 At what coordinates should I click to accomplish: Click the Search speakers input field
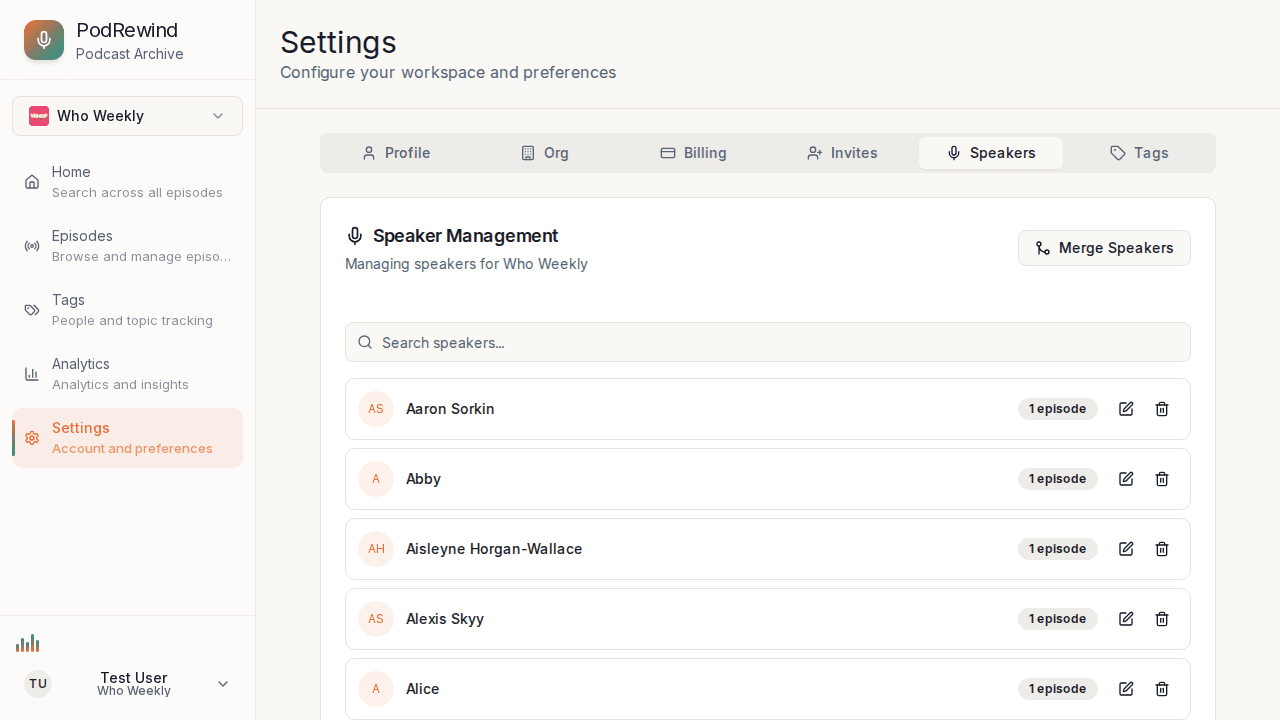point(768,342)
